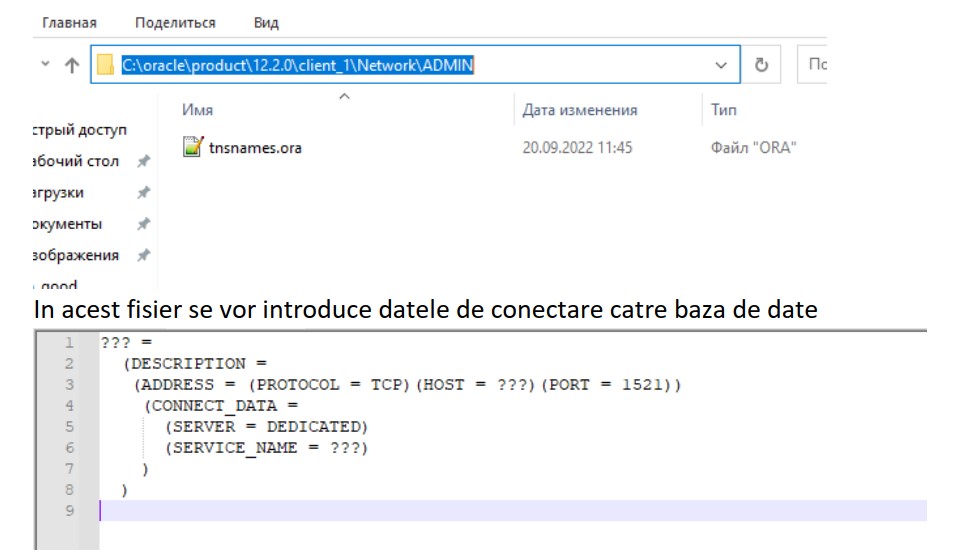Open the quick access (доступ) sidebar item

(80, 130)
